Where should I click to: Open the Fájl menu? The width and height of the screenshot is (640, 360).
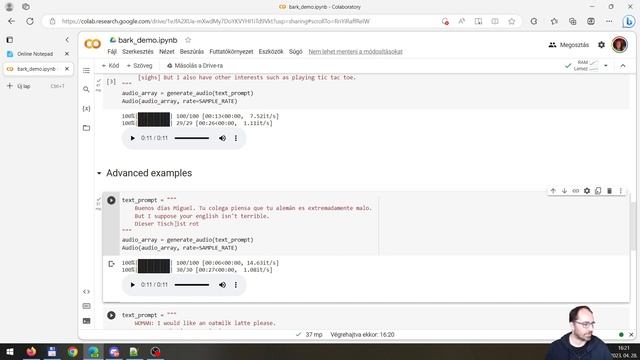[x=112, y=52]
